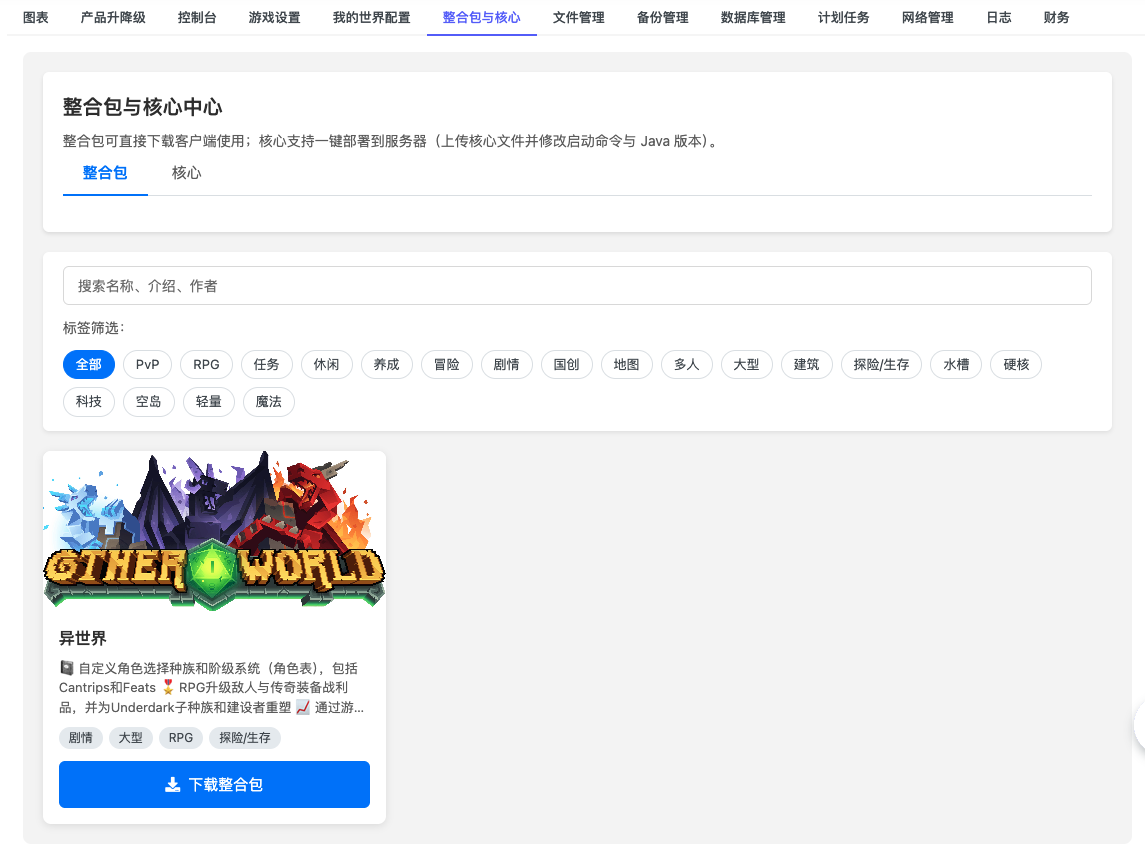Toggle the 硬核 tag filter
Image resolution: width=1145 pixels, height=845 pixels.
[1015, 364]
